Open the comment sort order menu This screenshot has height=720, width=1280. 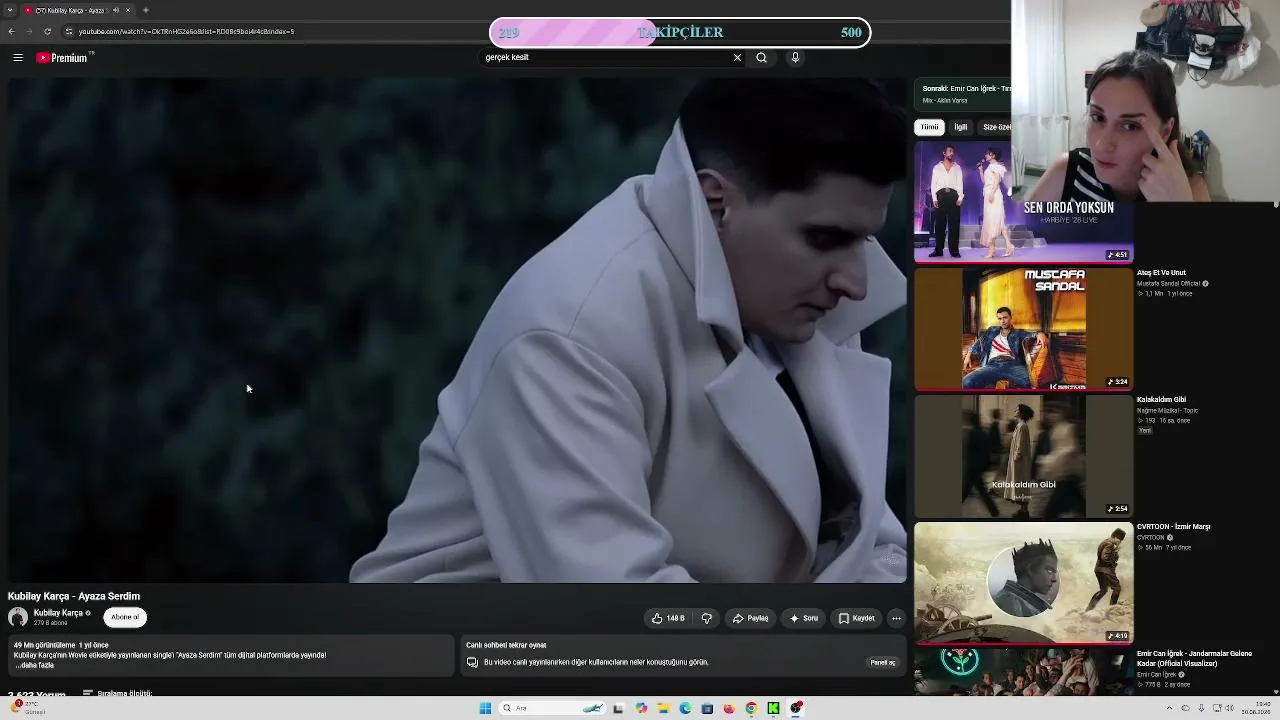tap(118, 693)
